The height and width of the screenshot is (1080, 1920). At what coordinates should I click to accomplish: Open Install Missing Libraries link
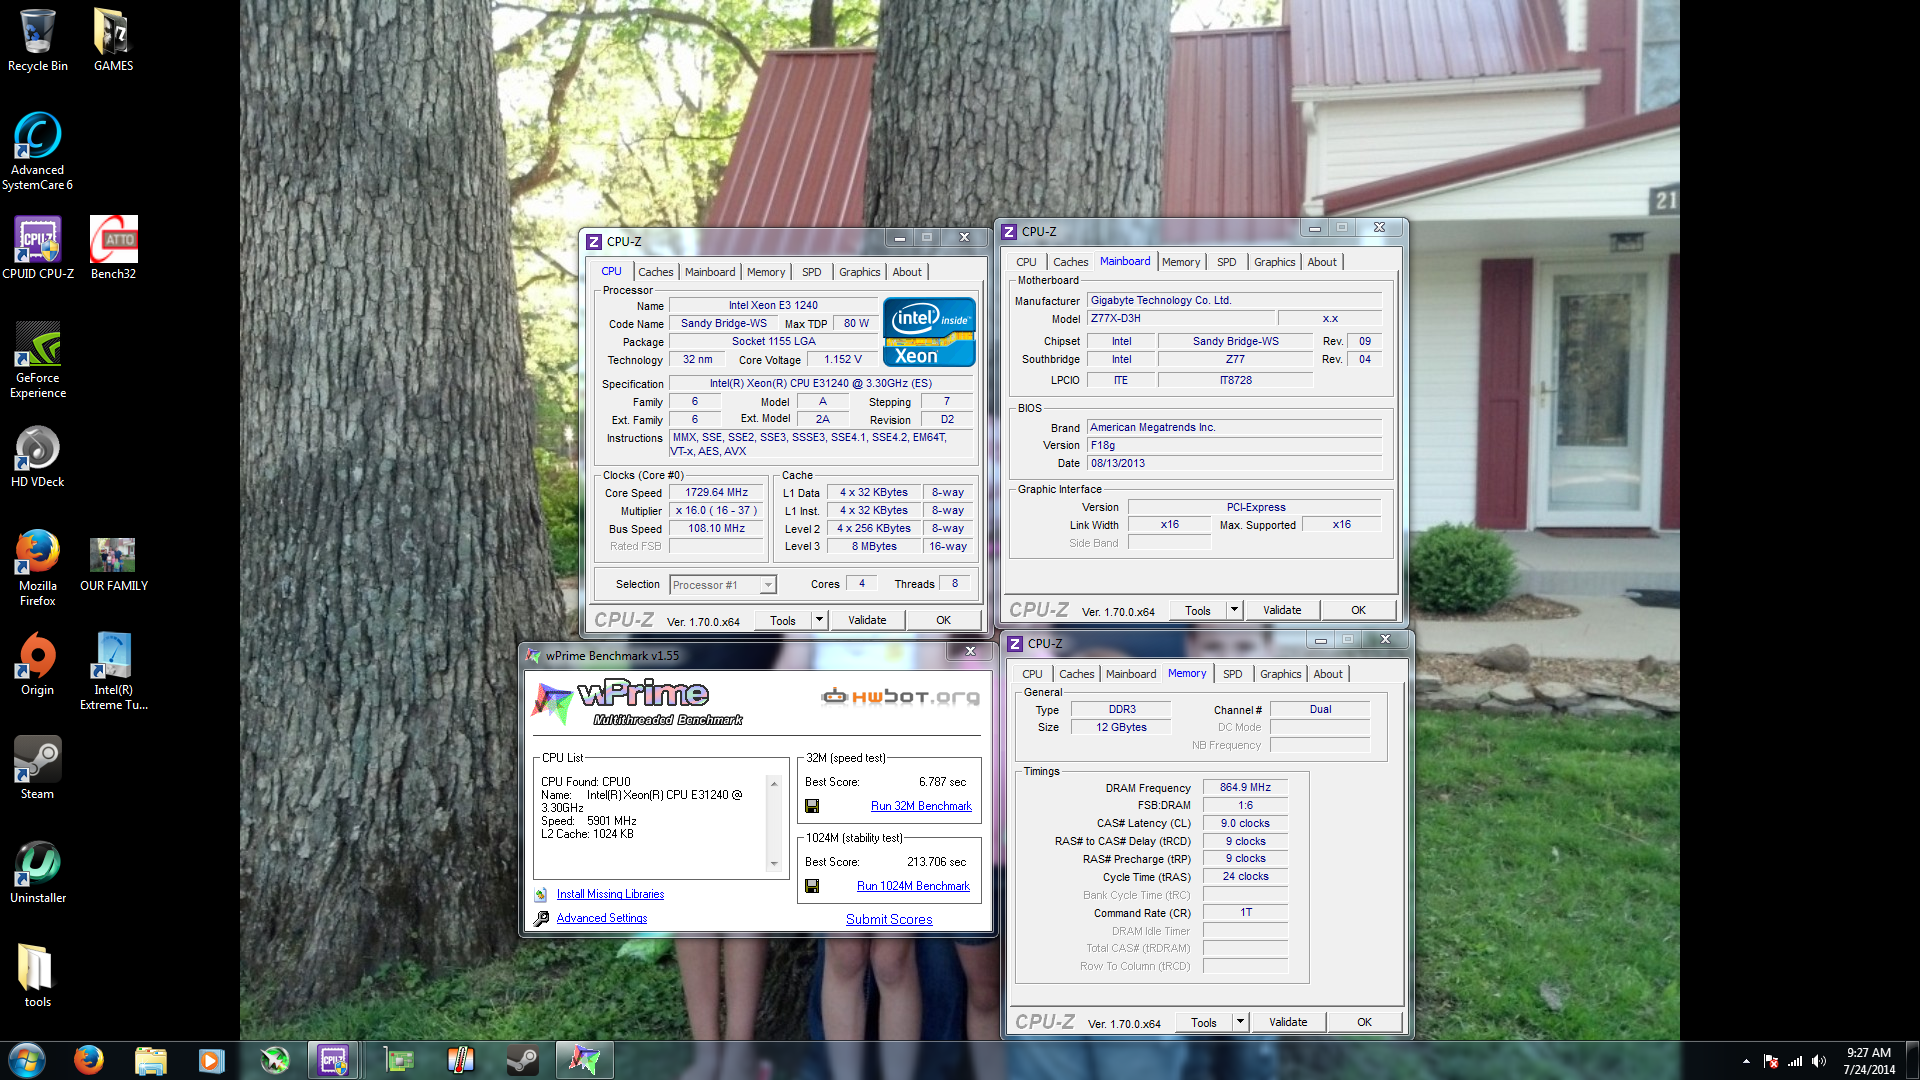[610, 894]
